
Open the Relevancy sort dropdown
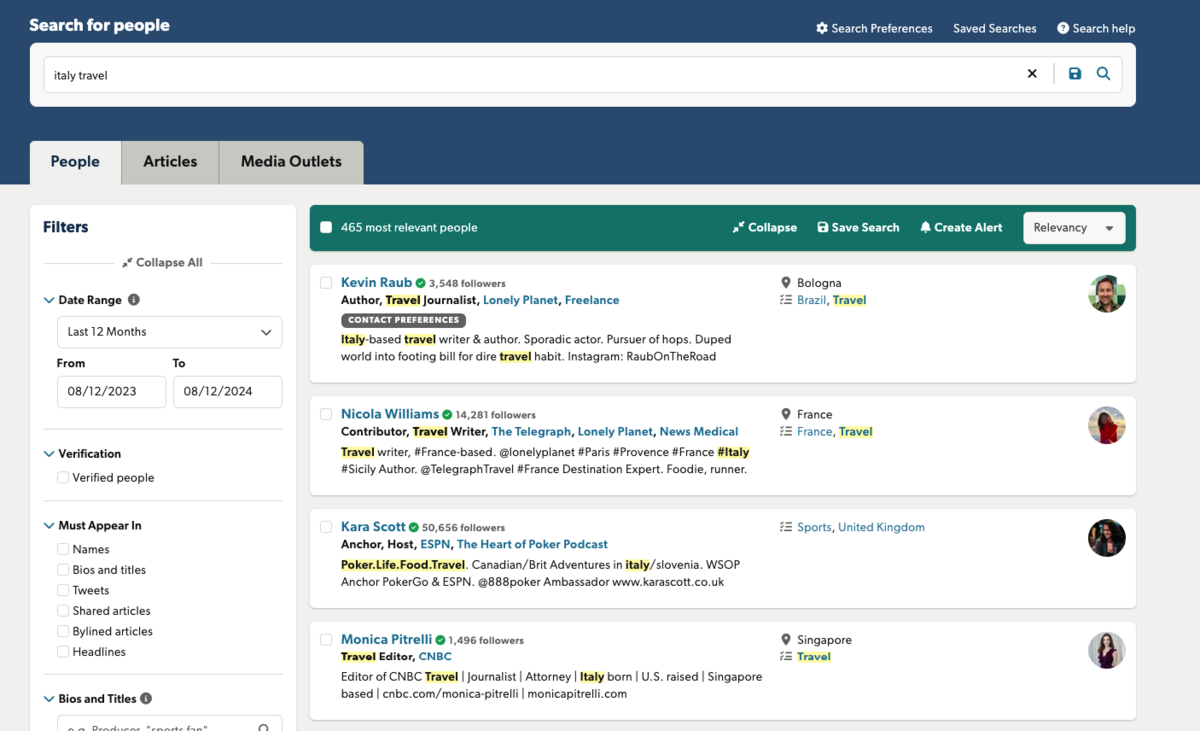pos(1073,228)
